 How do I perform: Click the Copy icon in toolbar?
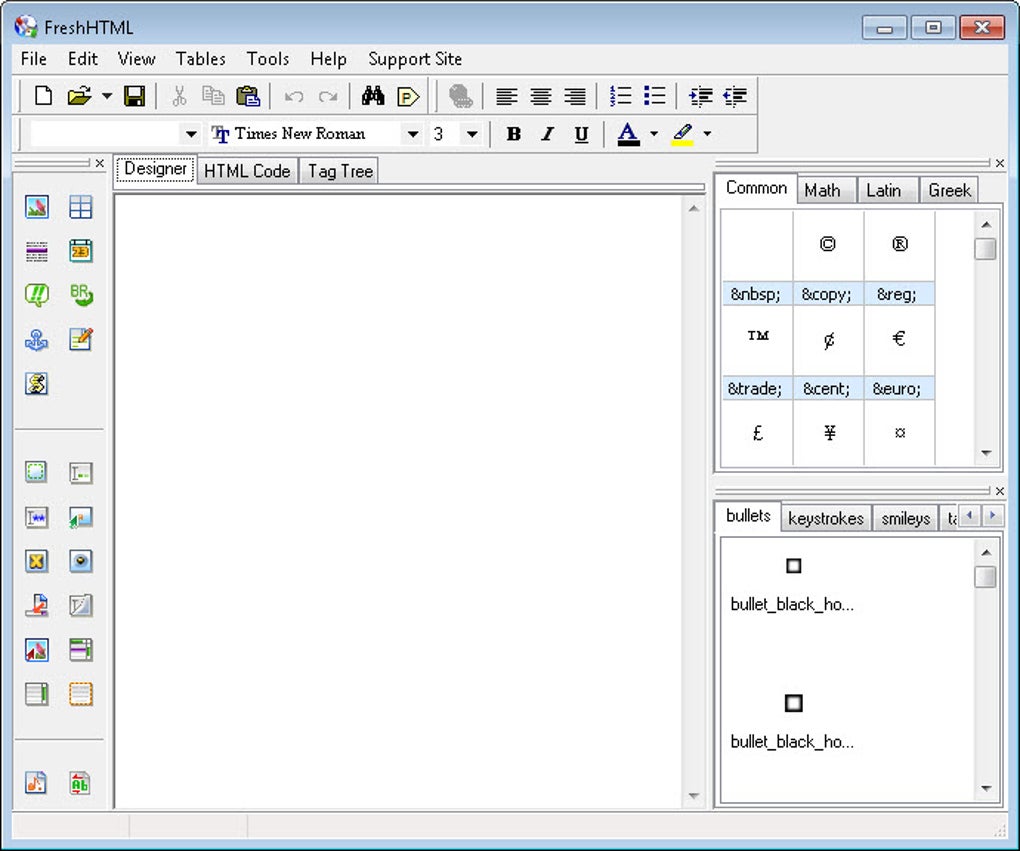click(213, 96)
